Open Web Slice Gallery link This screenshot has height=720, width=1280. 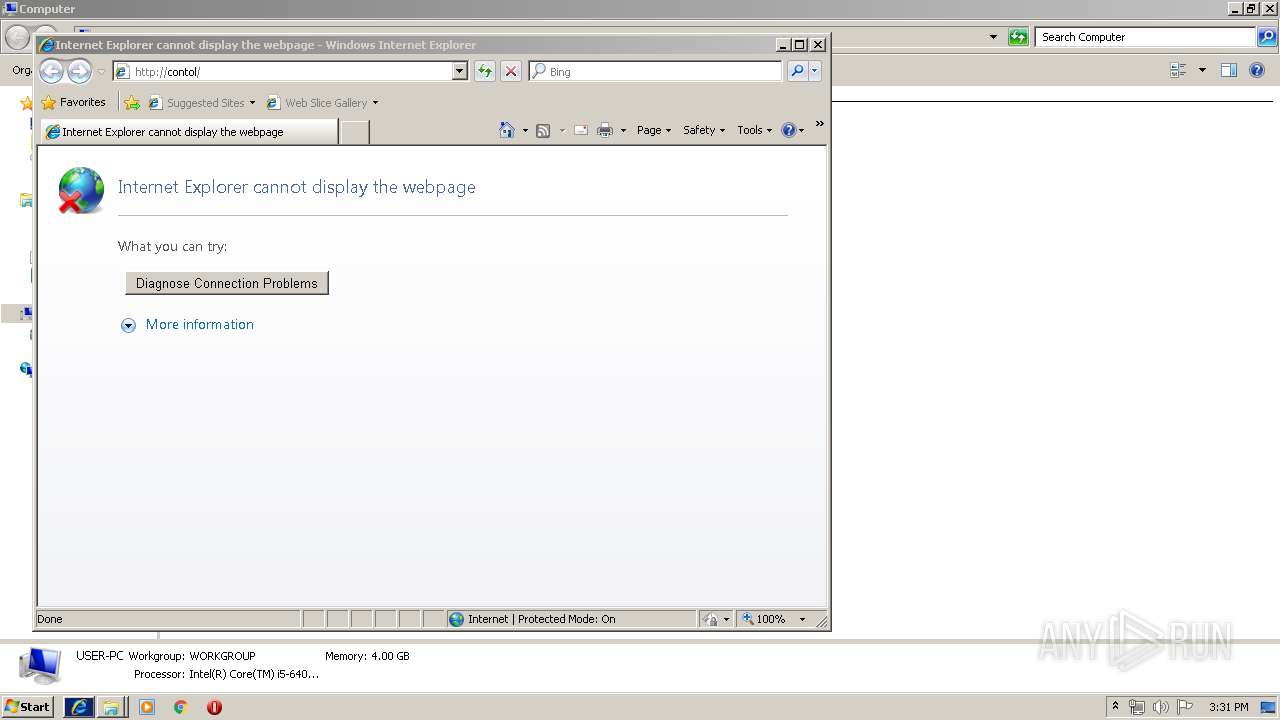pos(317,102)
